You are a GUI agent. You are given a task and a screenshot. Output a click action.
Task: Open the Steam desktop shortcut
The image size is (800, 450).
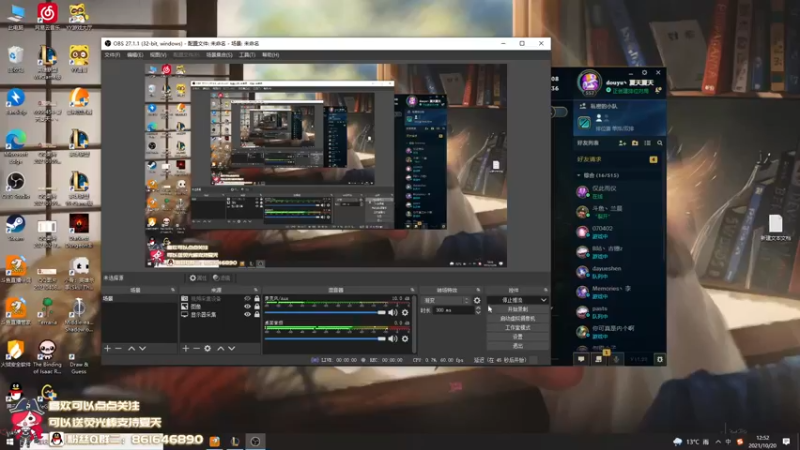tap(16, 228)
